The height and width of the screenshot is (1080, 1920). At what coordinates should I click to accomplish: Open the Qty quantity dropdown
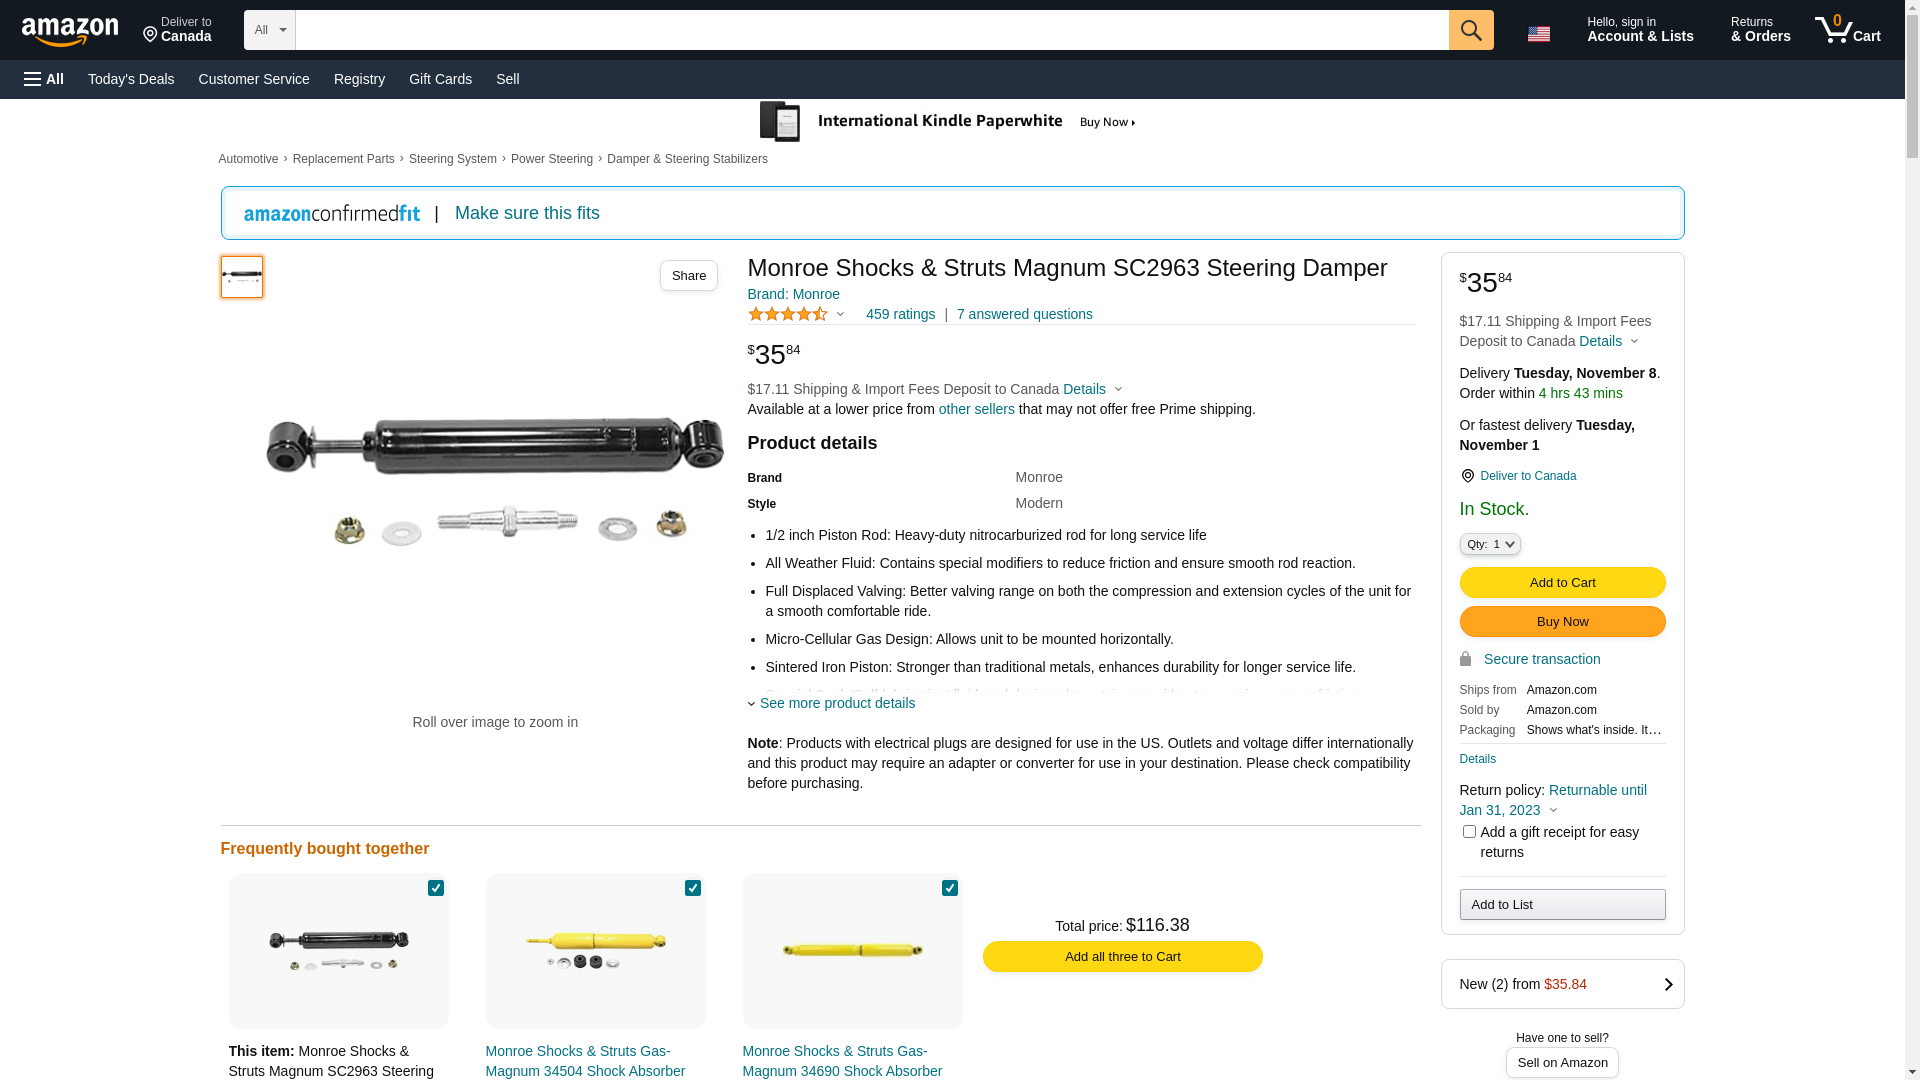(1489, 544)
